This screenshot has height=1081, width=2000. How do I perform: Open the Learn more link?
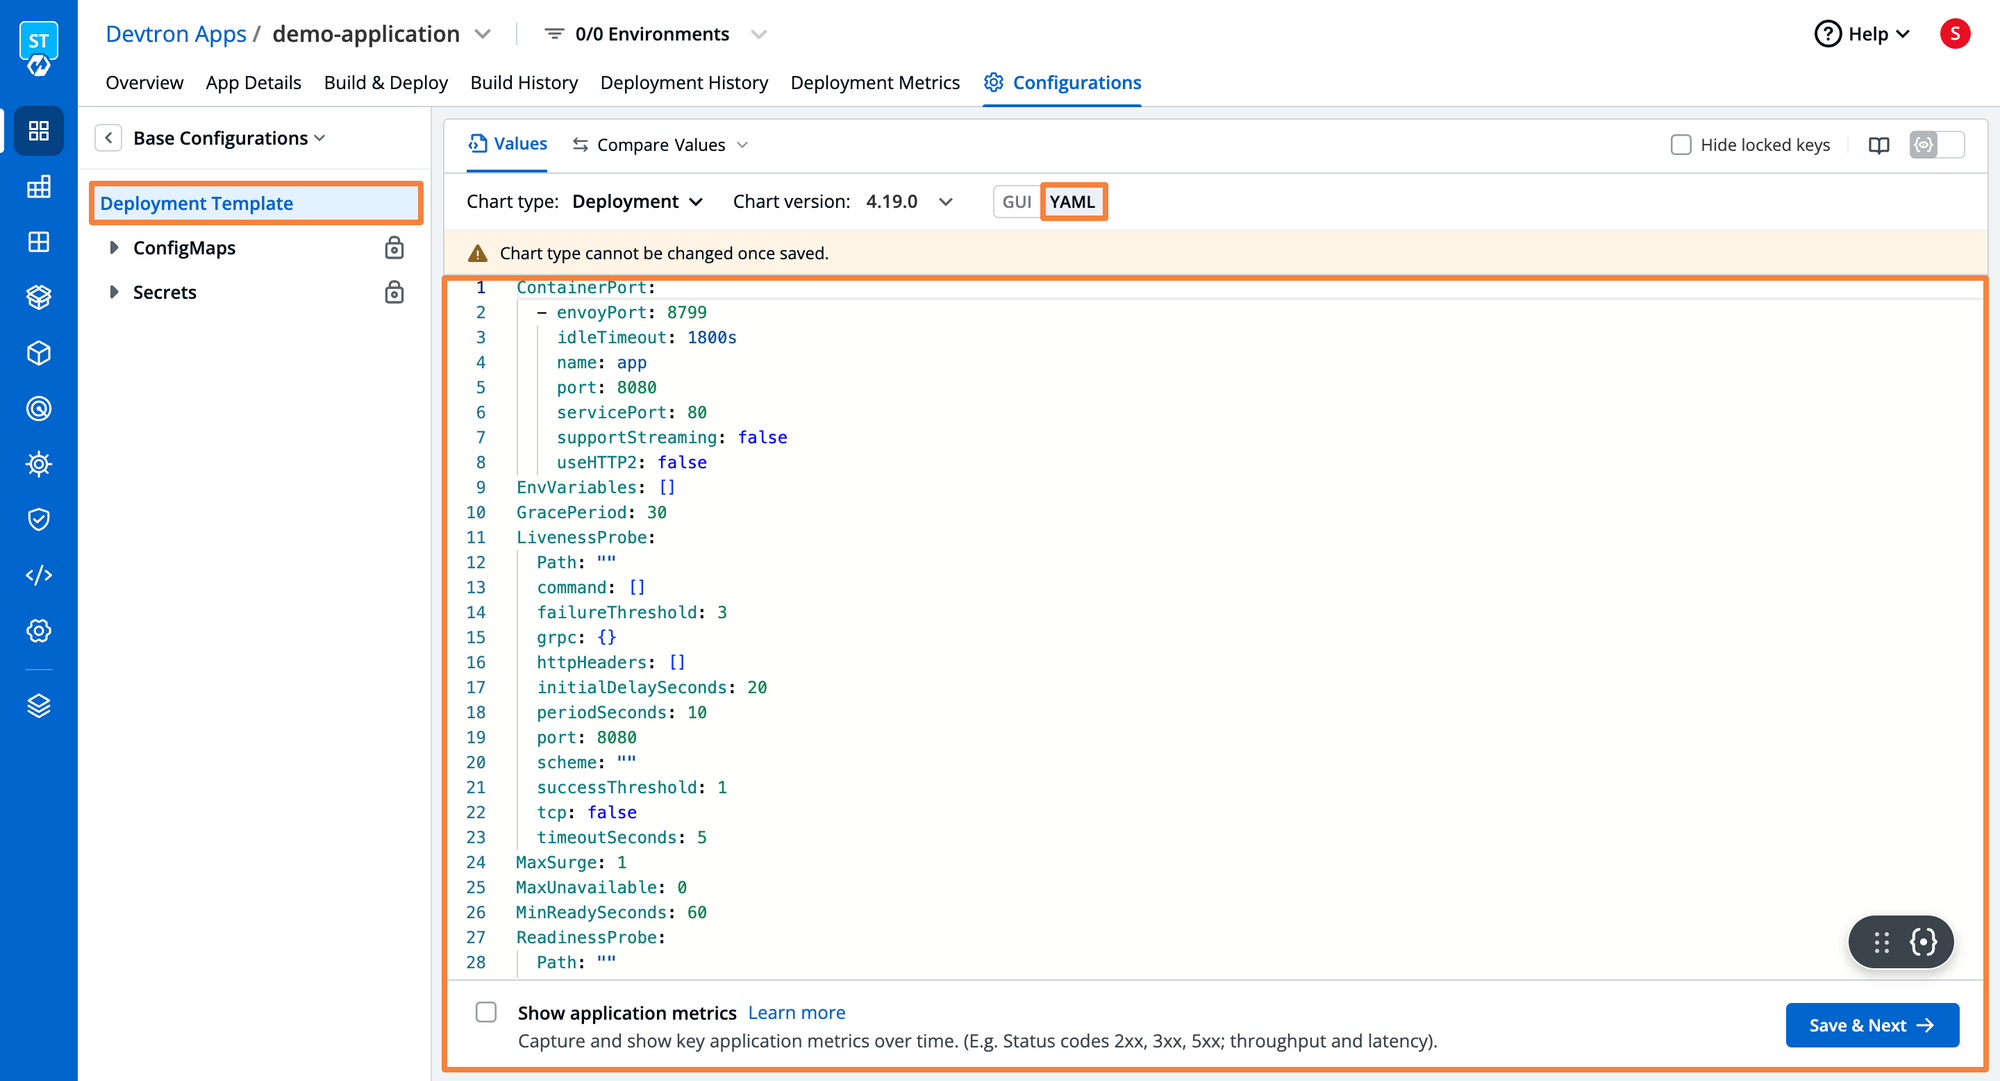coord(797,1013)
